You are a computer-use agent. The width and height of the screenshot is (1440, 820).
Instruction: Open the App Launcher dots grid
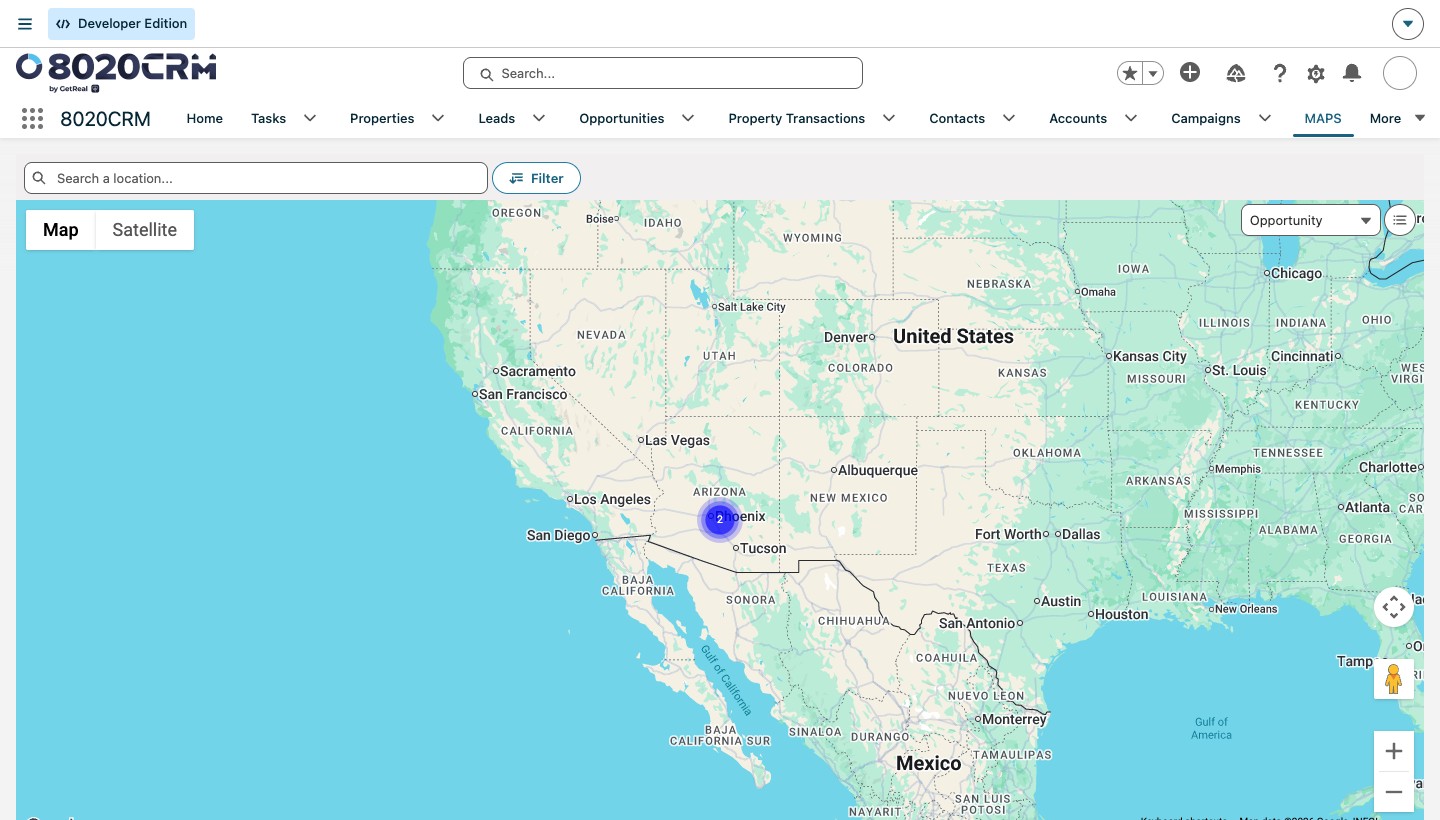32,119
